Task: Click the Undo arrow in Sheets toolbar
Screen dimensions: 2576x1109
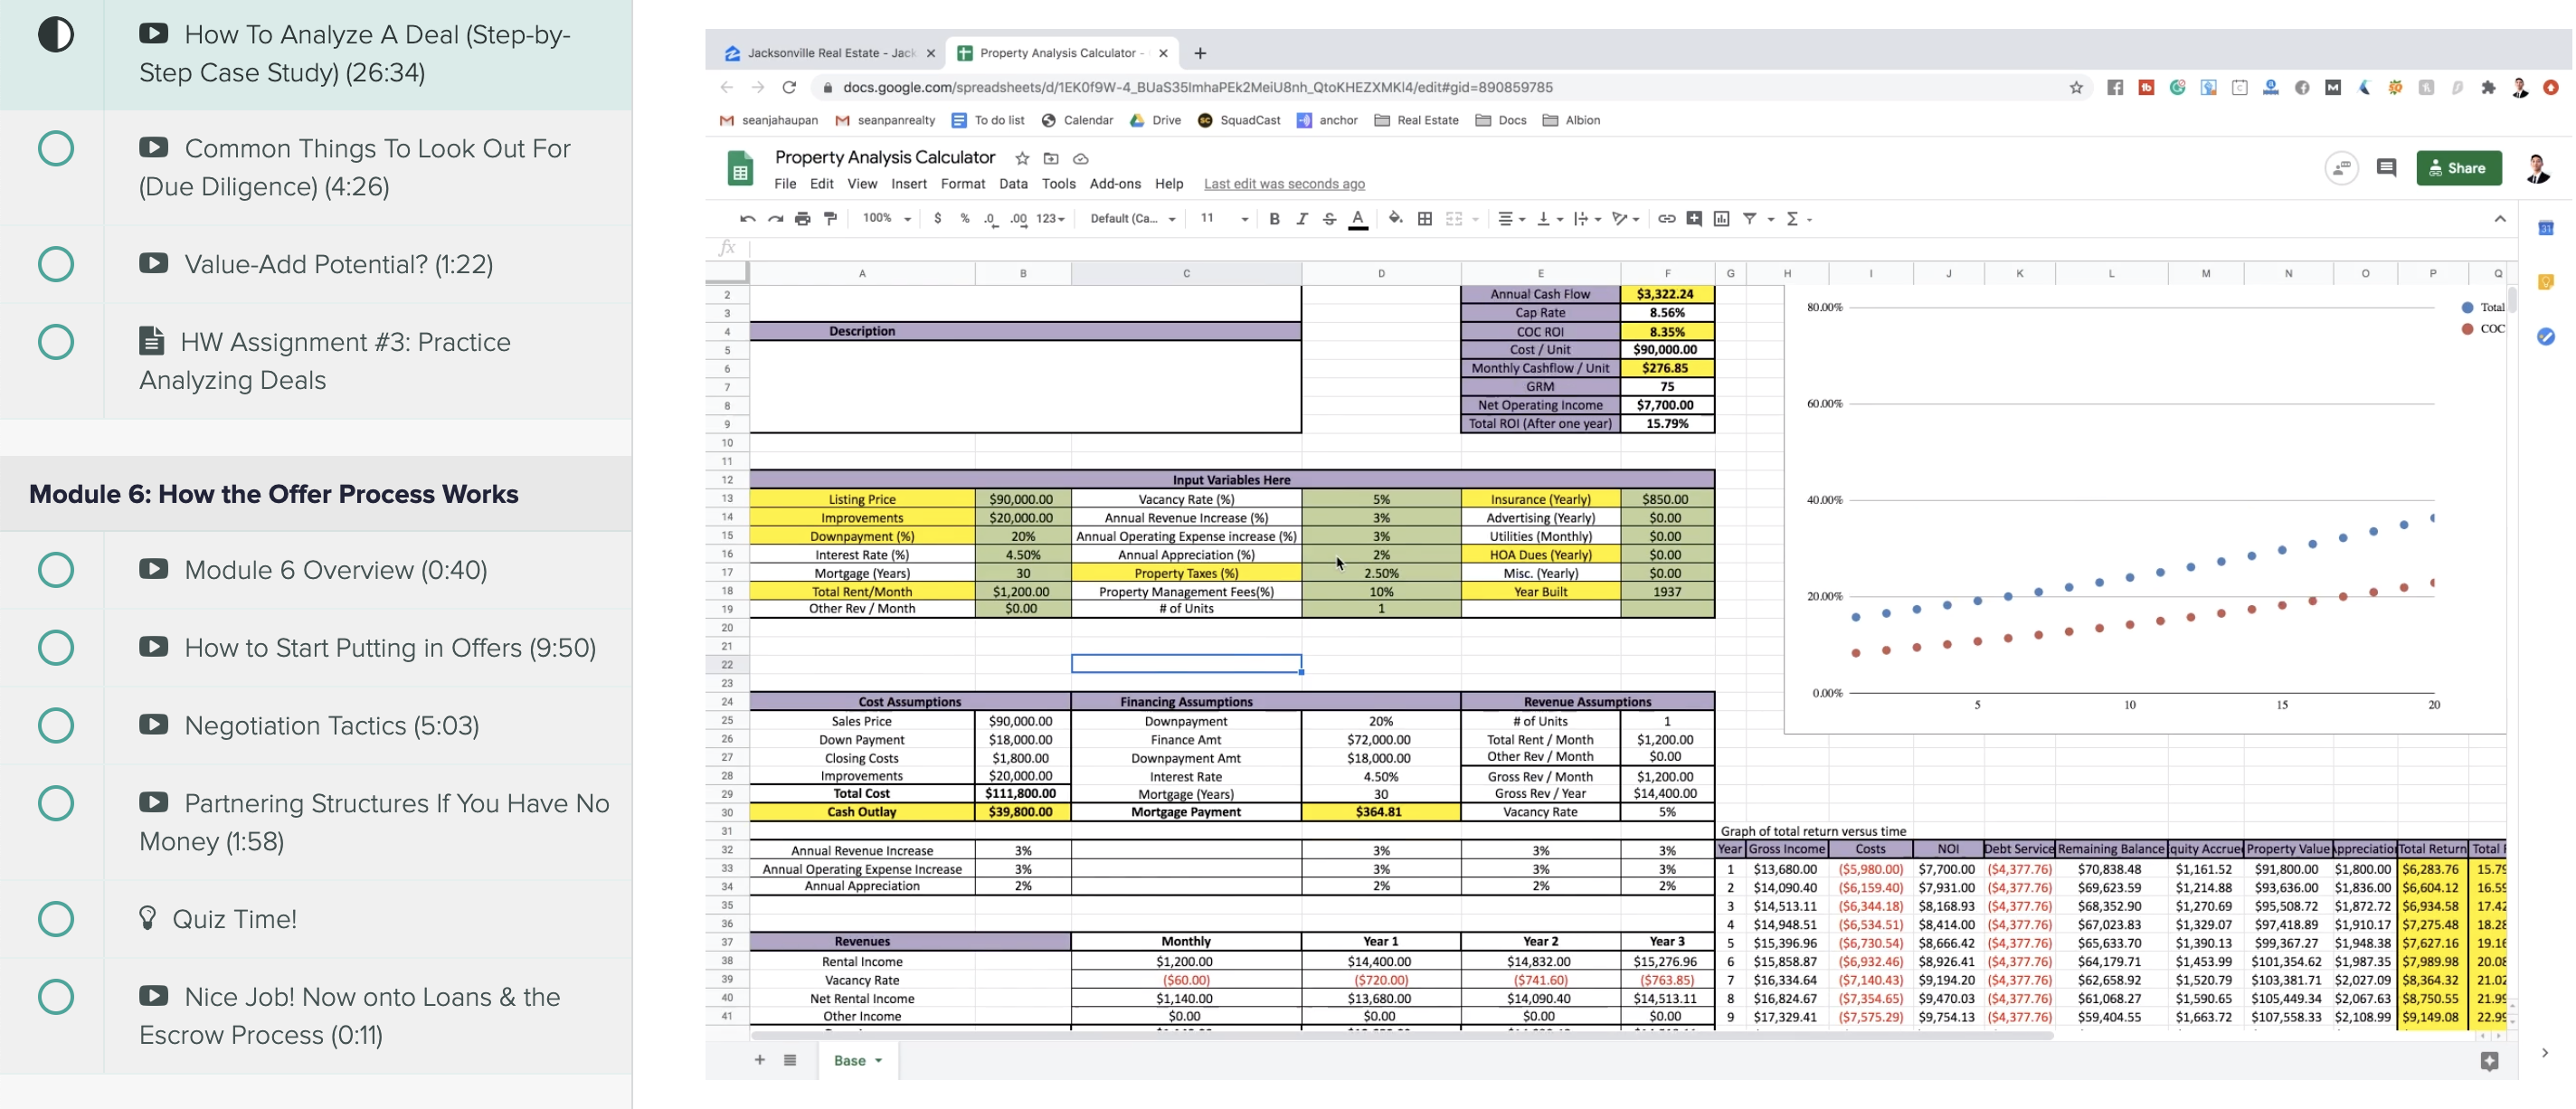Action: (747, 218)
